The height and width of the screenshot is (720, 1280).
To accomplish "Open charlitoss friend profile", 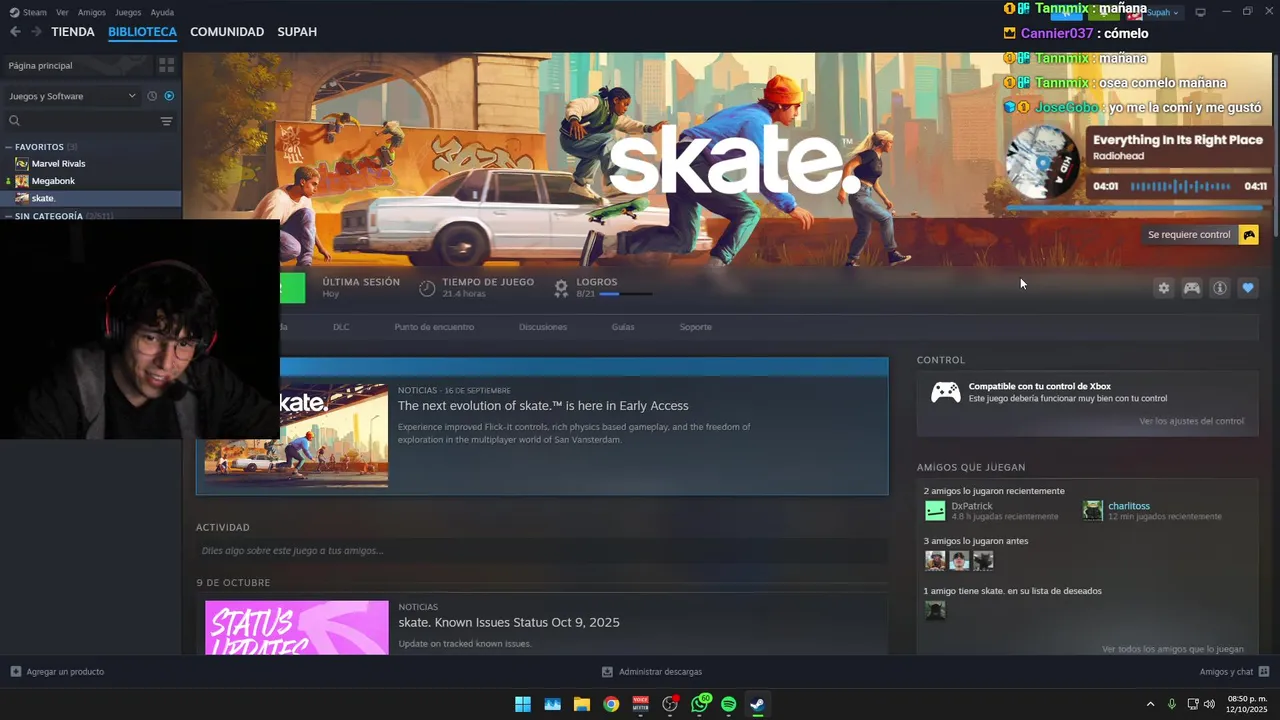I will click(1129, 506).
